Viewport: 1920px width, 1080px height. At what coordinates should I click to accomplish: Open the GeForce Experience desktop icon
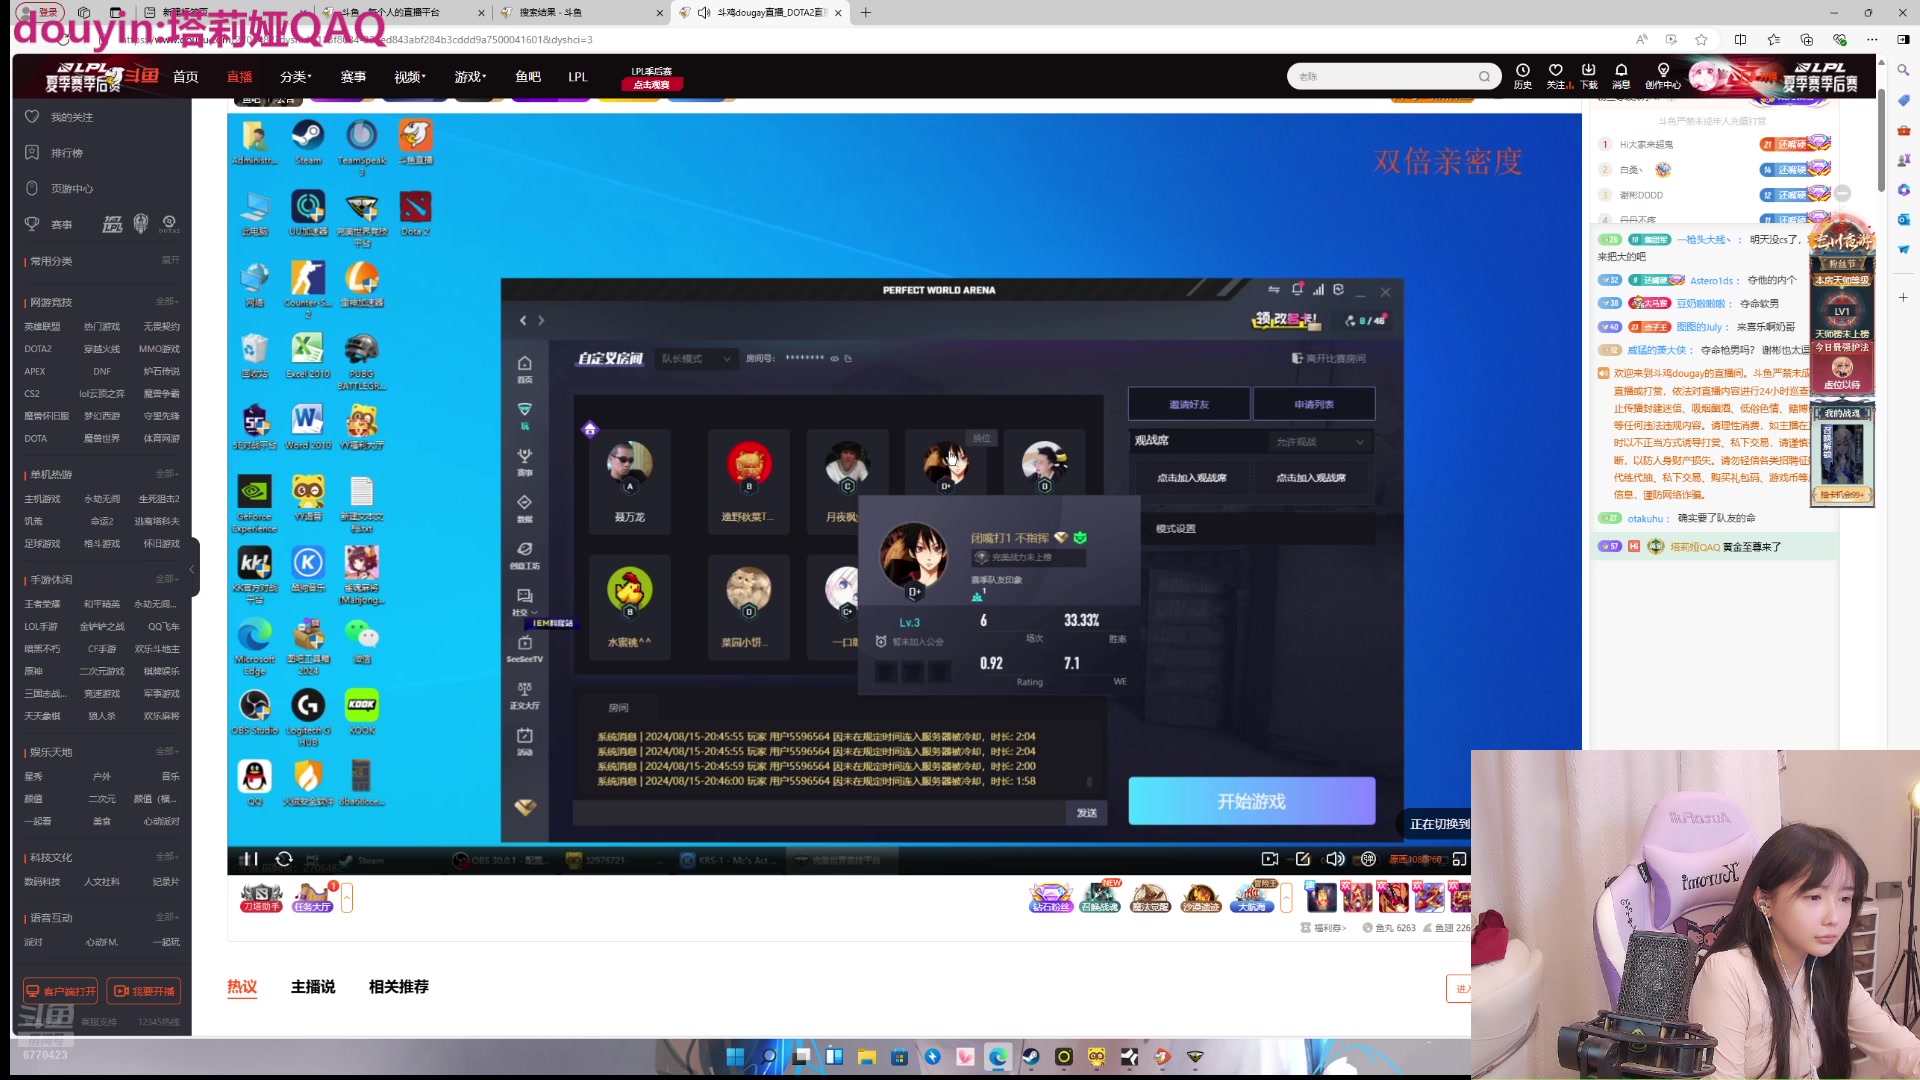coord(255,503)
